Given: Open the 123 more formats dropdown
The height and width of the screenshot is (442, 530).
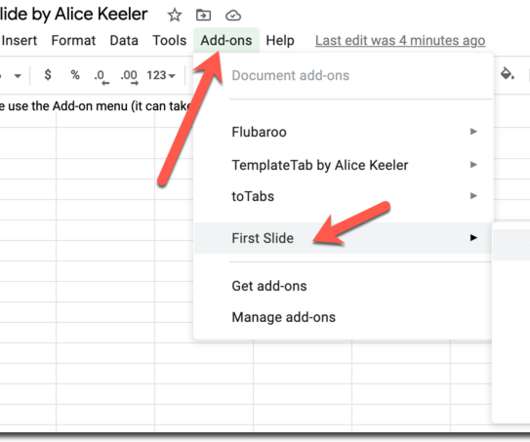Looking at the screenshot, I should (x=161, y=75).
